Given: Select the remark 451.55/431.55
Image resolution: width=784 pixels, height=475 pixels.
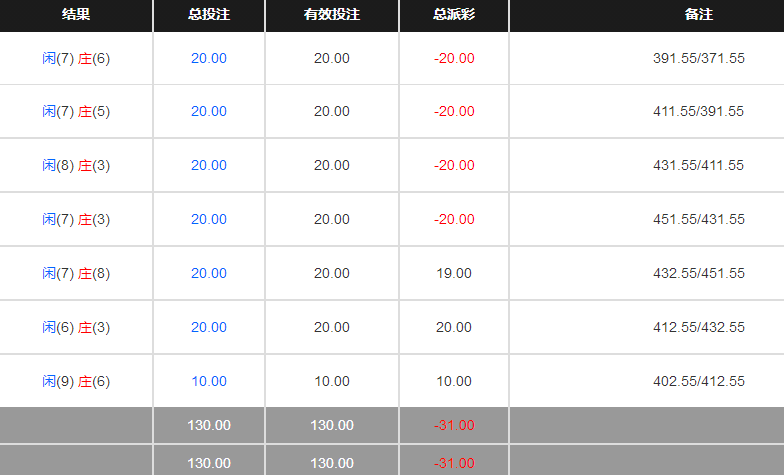Looking at the screenshot, I should coord(699,219).
